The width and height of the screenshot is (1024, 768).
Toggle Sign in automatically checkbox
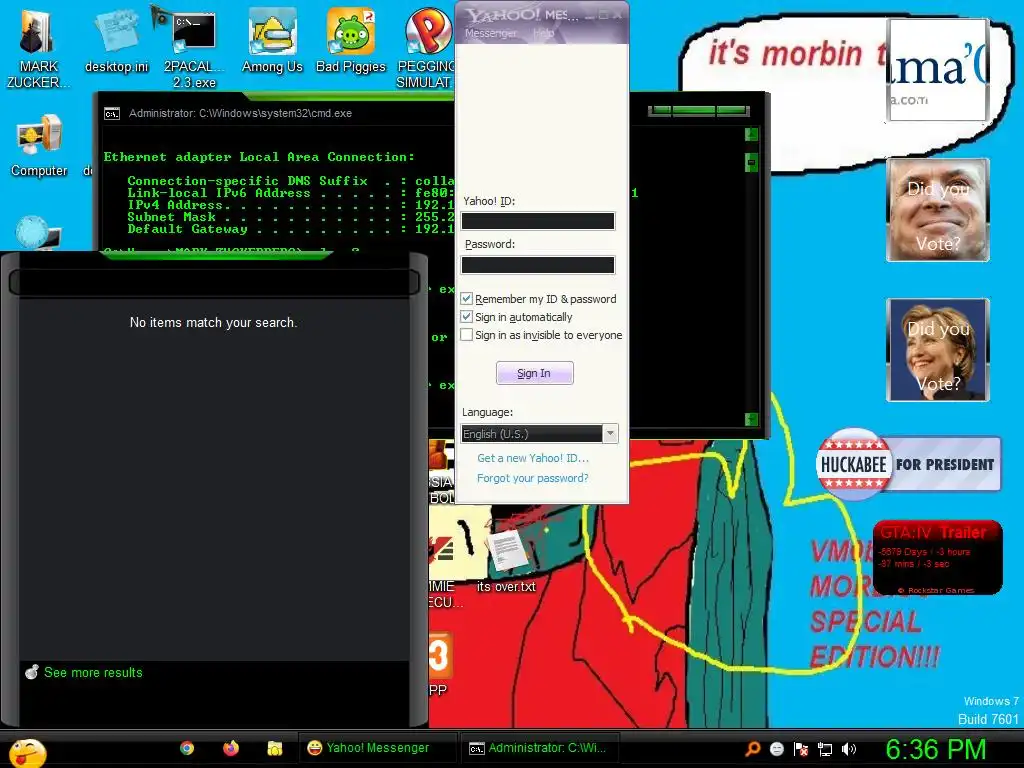466,317
